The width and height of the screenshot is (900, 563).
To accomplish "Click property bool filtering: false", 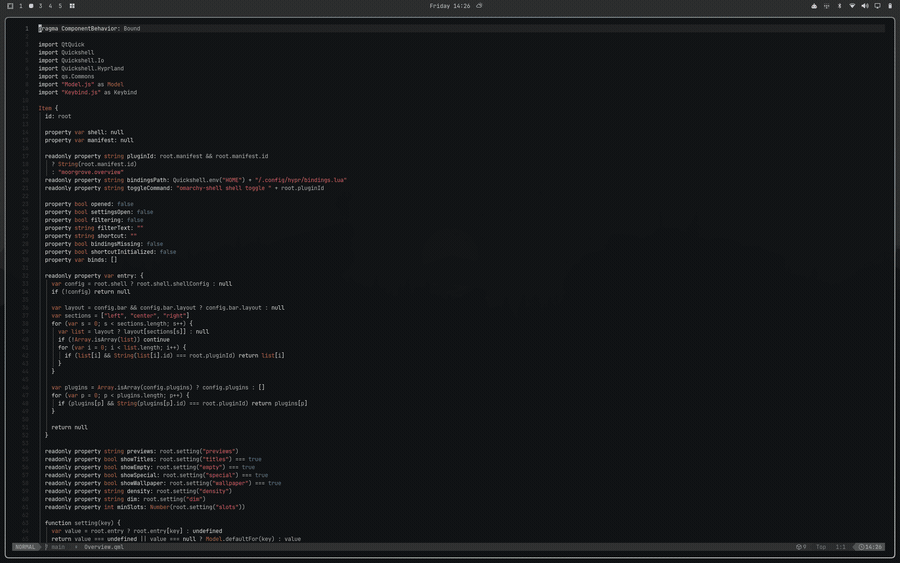I will (94, 220).
